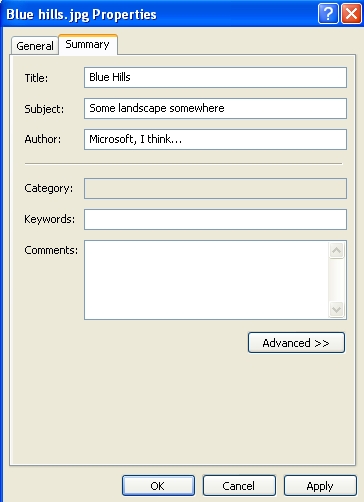Click the Author: label text

click(43, 139)
